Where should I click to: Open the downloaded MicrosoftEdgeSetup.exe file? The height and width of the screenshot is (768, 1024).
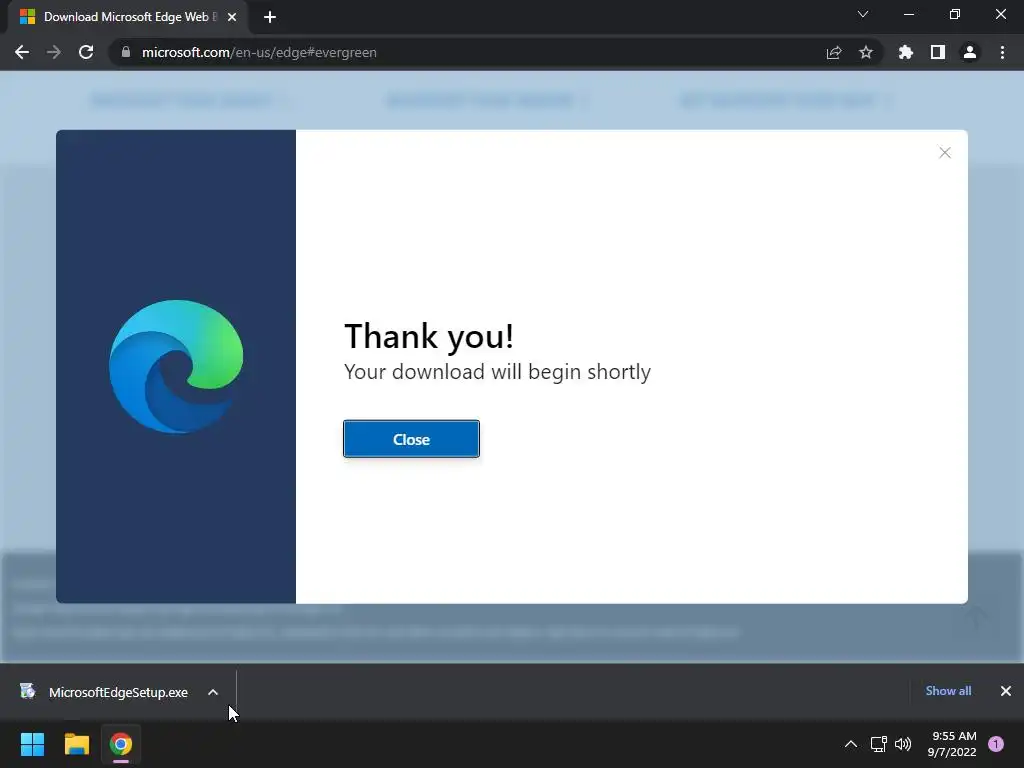coord(118,692)
